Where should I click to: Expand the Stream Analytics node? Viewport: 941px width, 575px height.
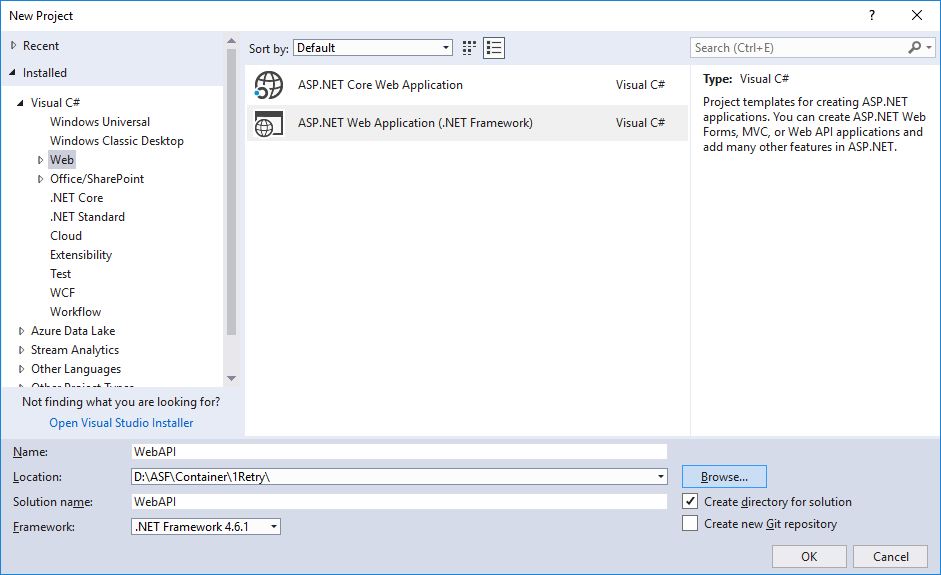click(x=22, y=350)
